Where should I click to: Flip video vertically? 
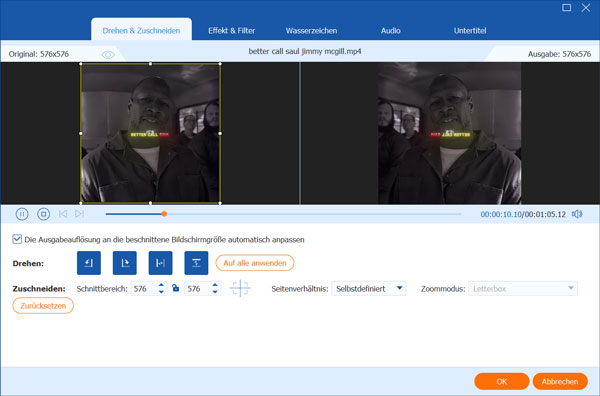click(196, 263)
